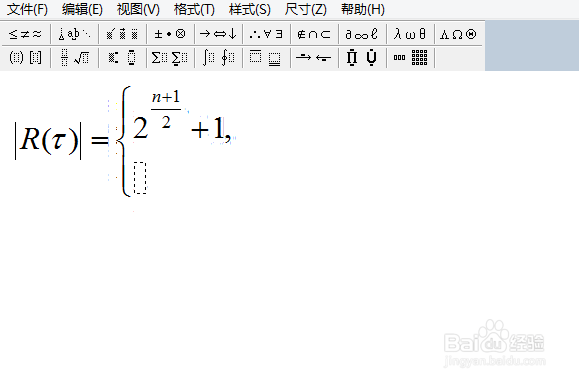This screenshot has height=382, width=579.
Task: Open the embellishments palette
Action: [122, 34]
